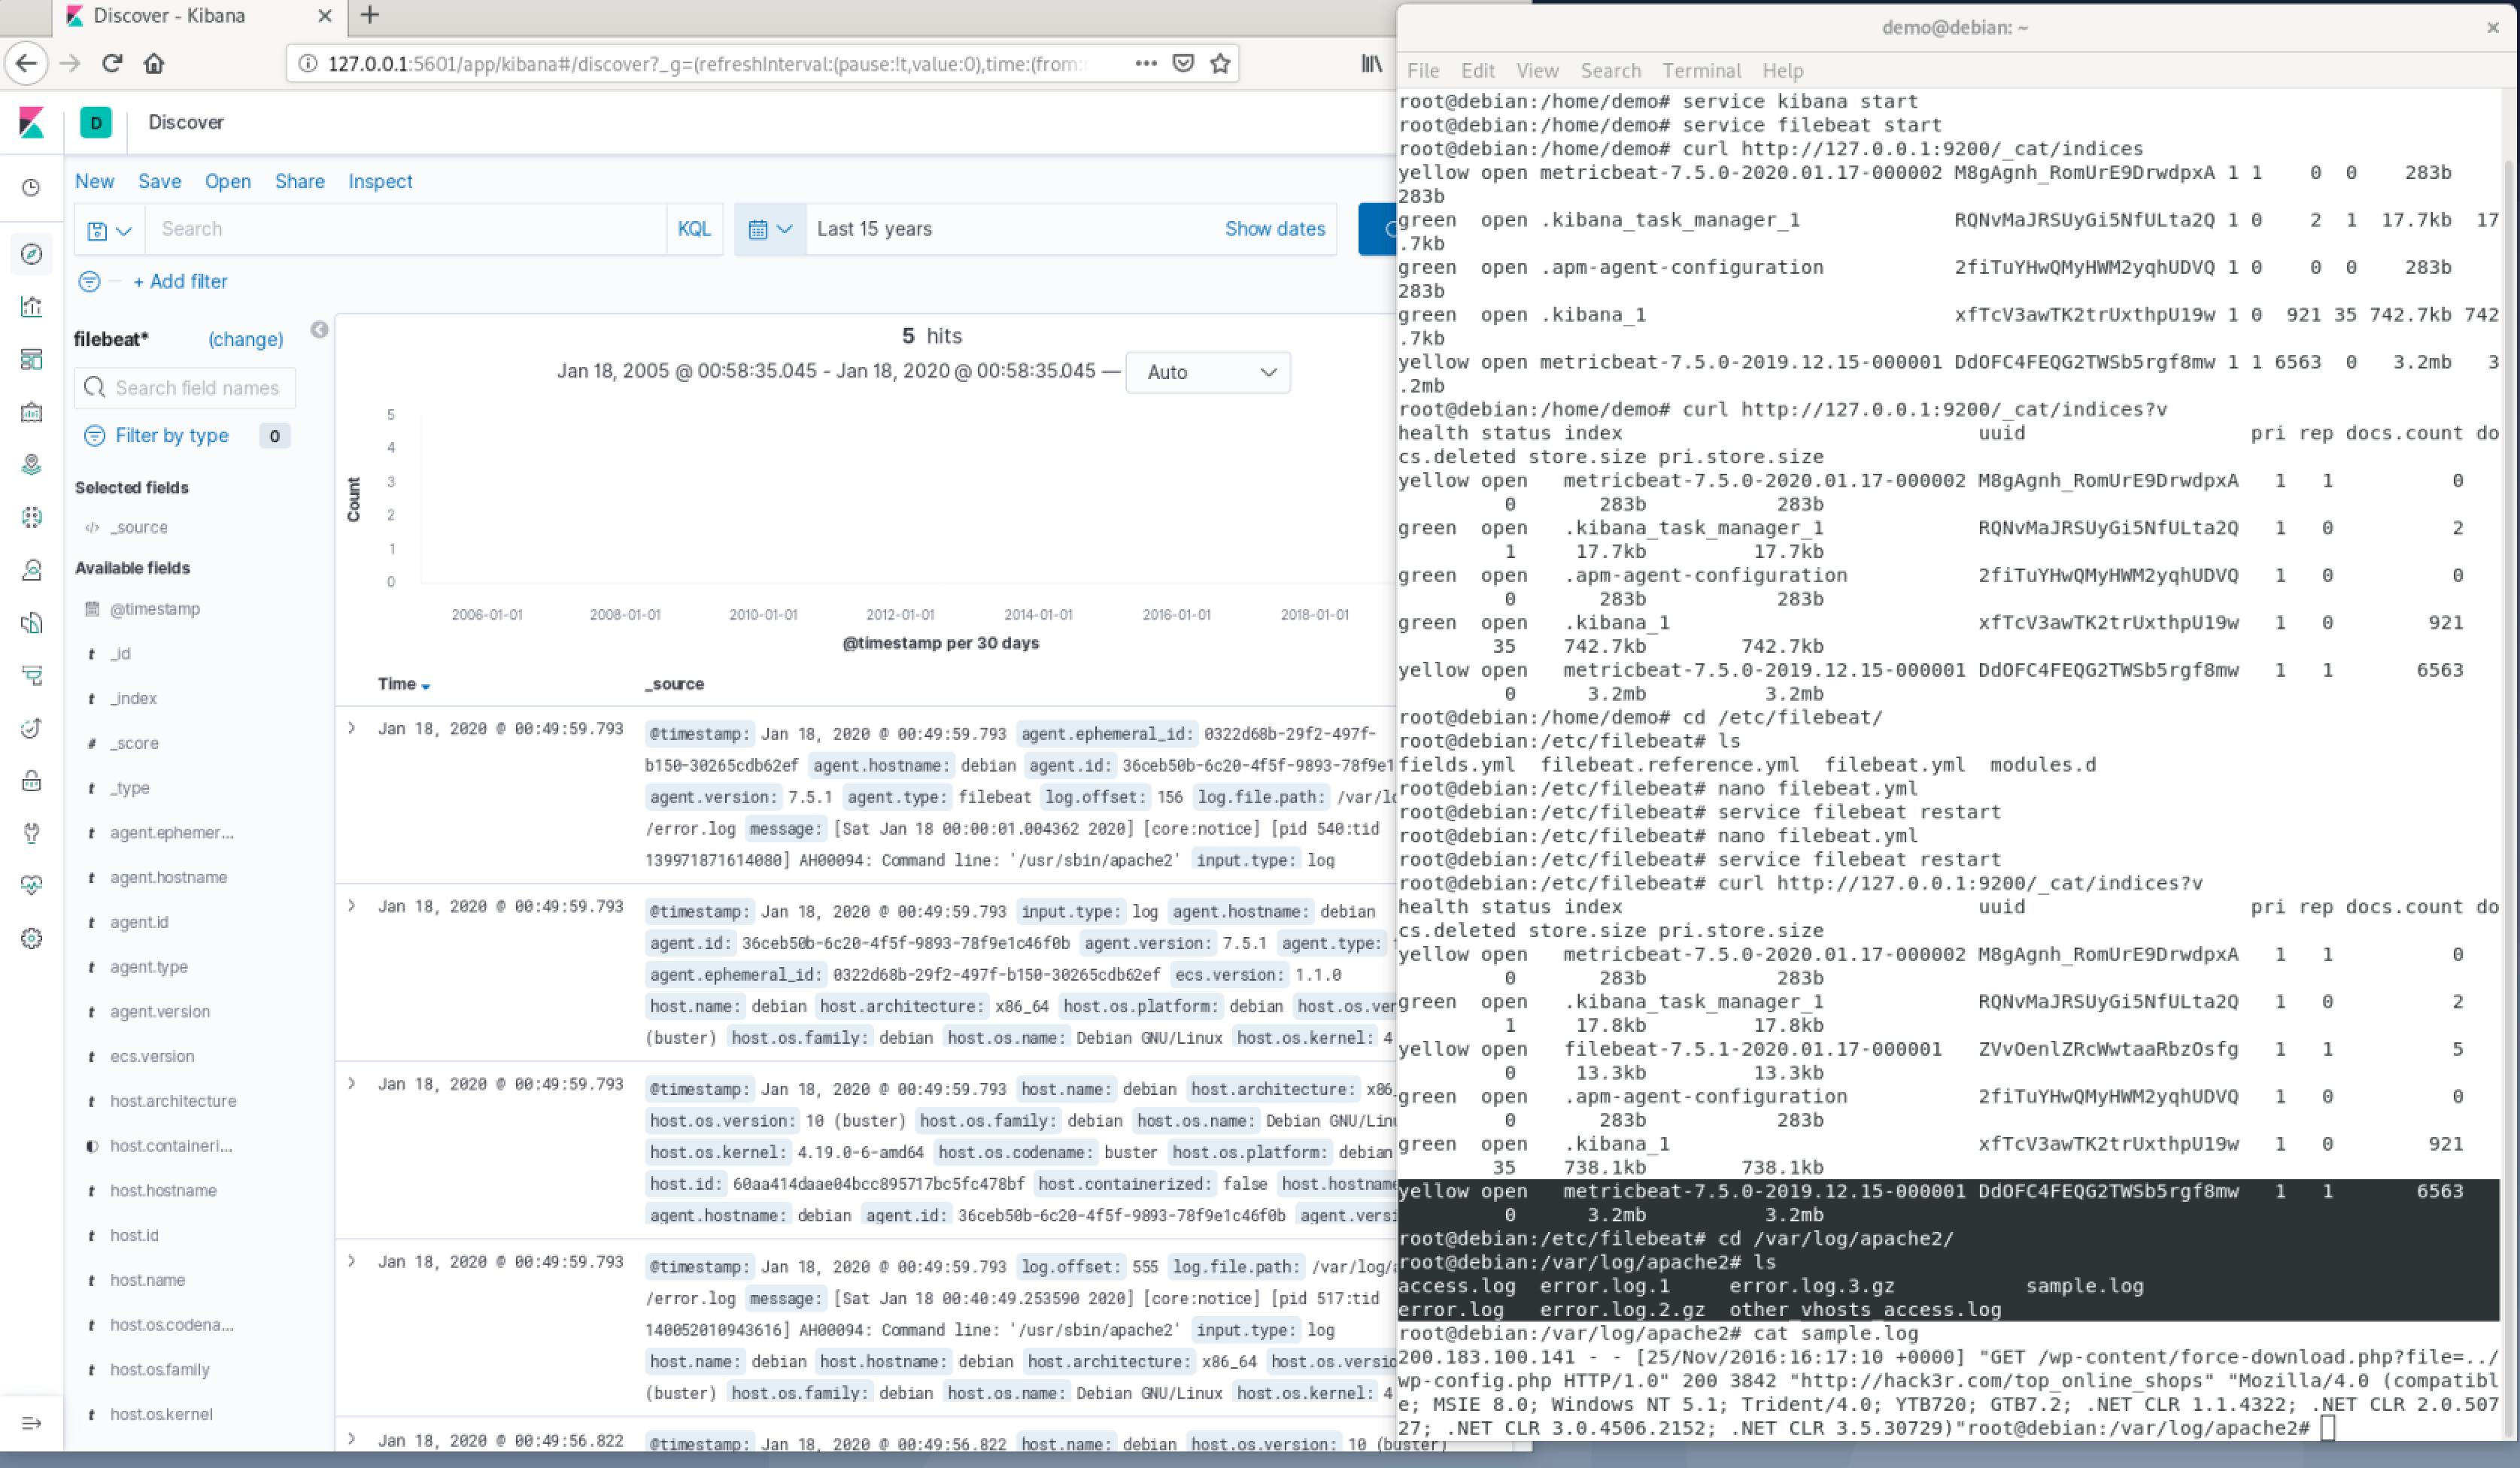The height and width of the screenshot is (1468, 2520).
Task: Click the Show dates link
Action: pyautogui.click(x=1274, y=229)
